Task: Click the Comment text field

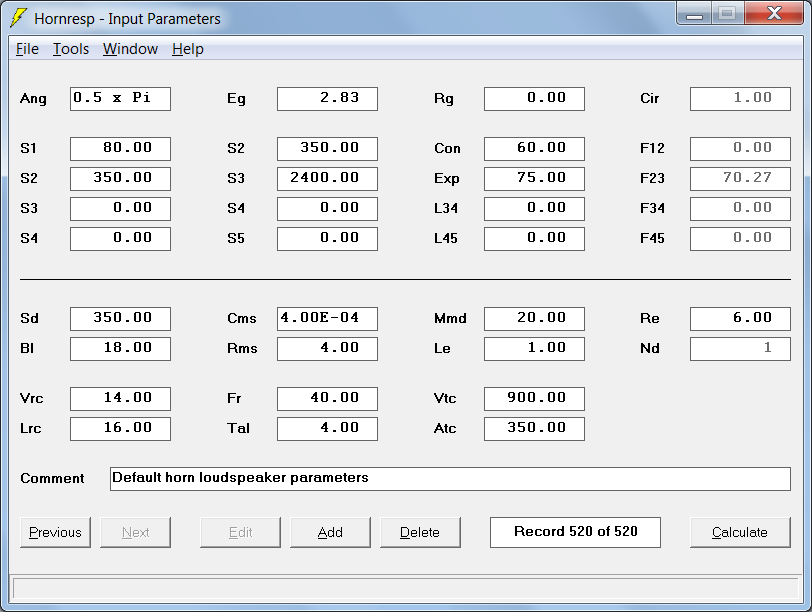Action: point(451,478)
